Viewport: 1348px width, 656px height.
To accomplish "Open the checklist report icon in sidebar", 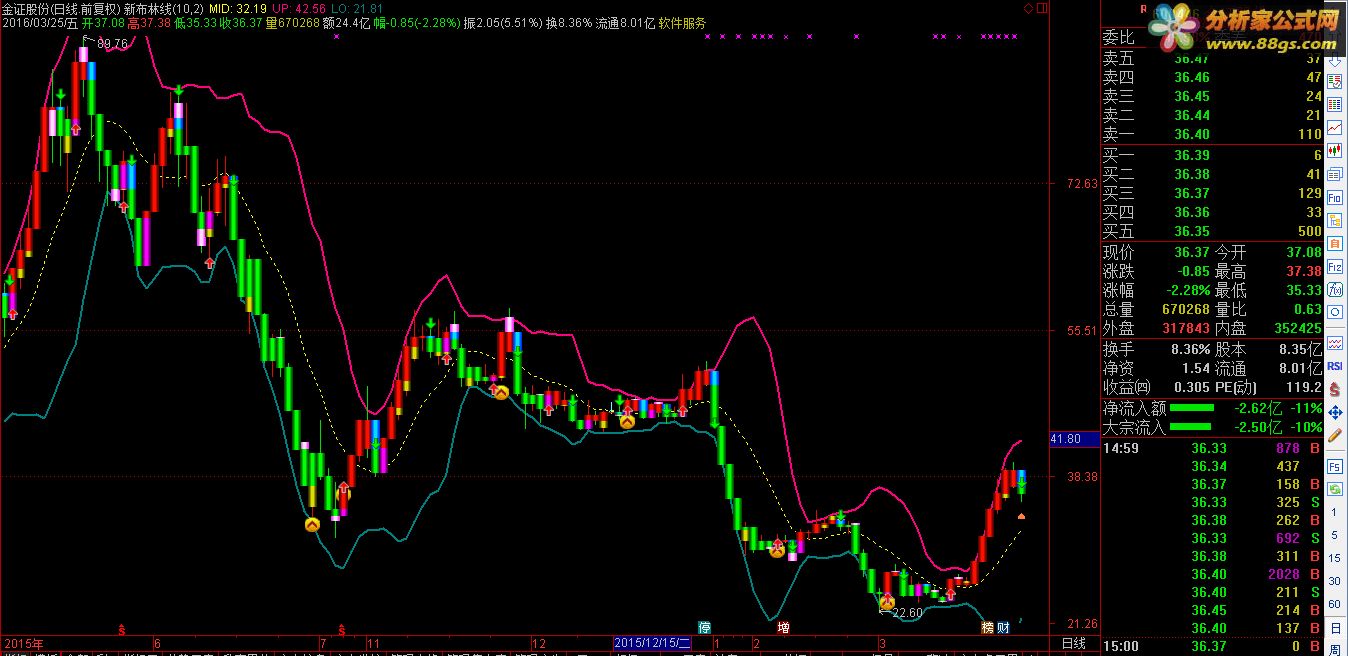I will (x=1334, y=82).
